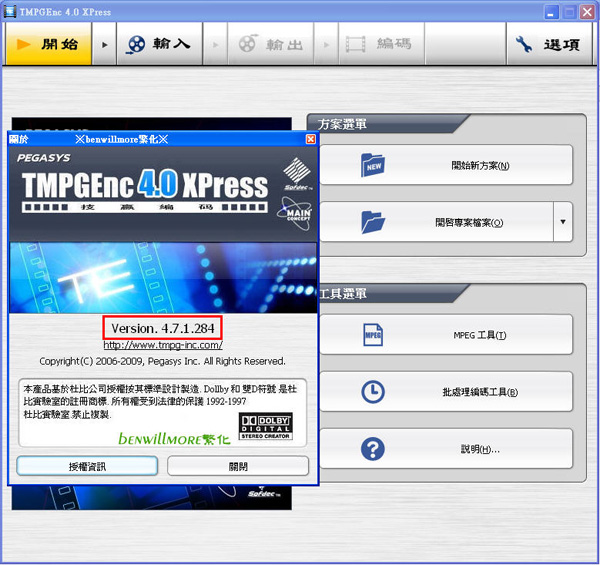This screenshot has height=565, width=600.
Task: Expand the dropdown arrow beside 開啟專案檔案
Action: pos(563,222)
